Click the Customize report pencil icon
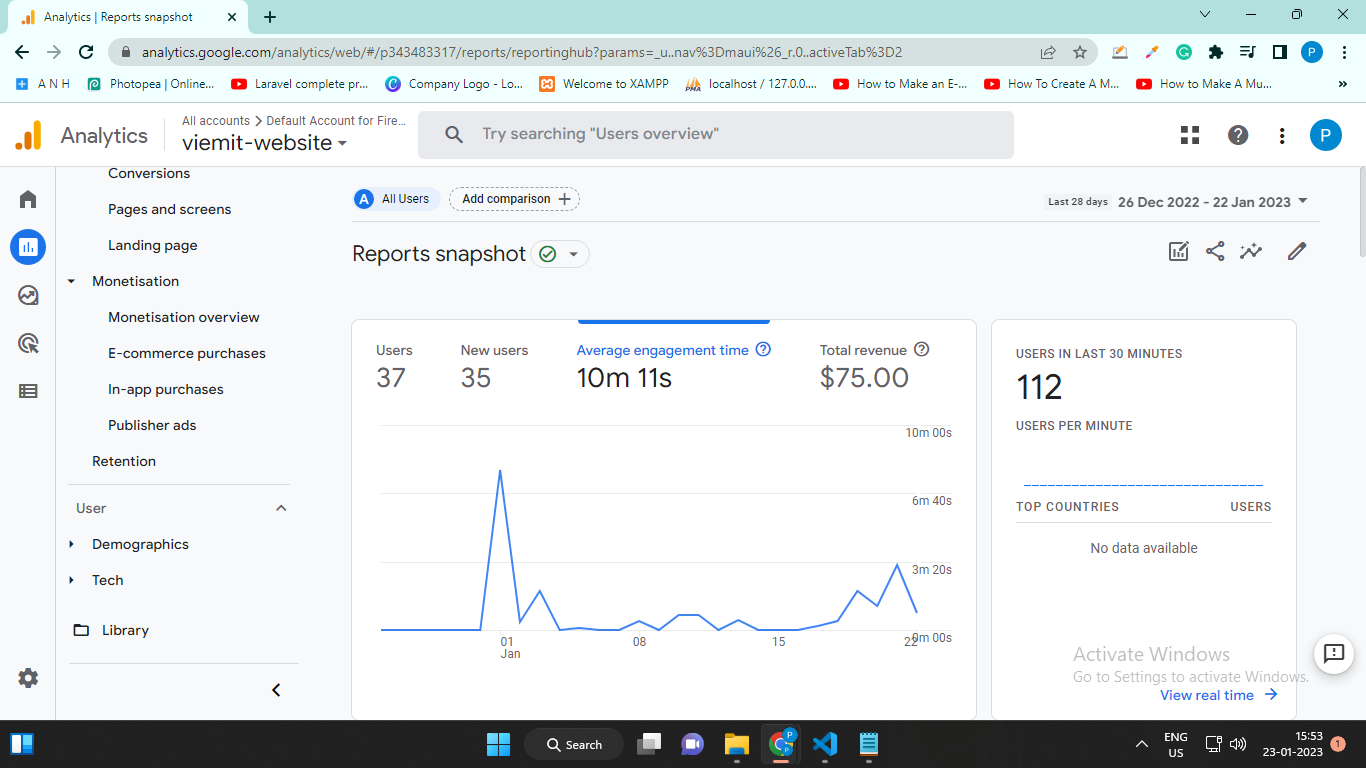Image resolution: width=1366 pixels, height=768 pixels. coord(1297,252)
